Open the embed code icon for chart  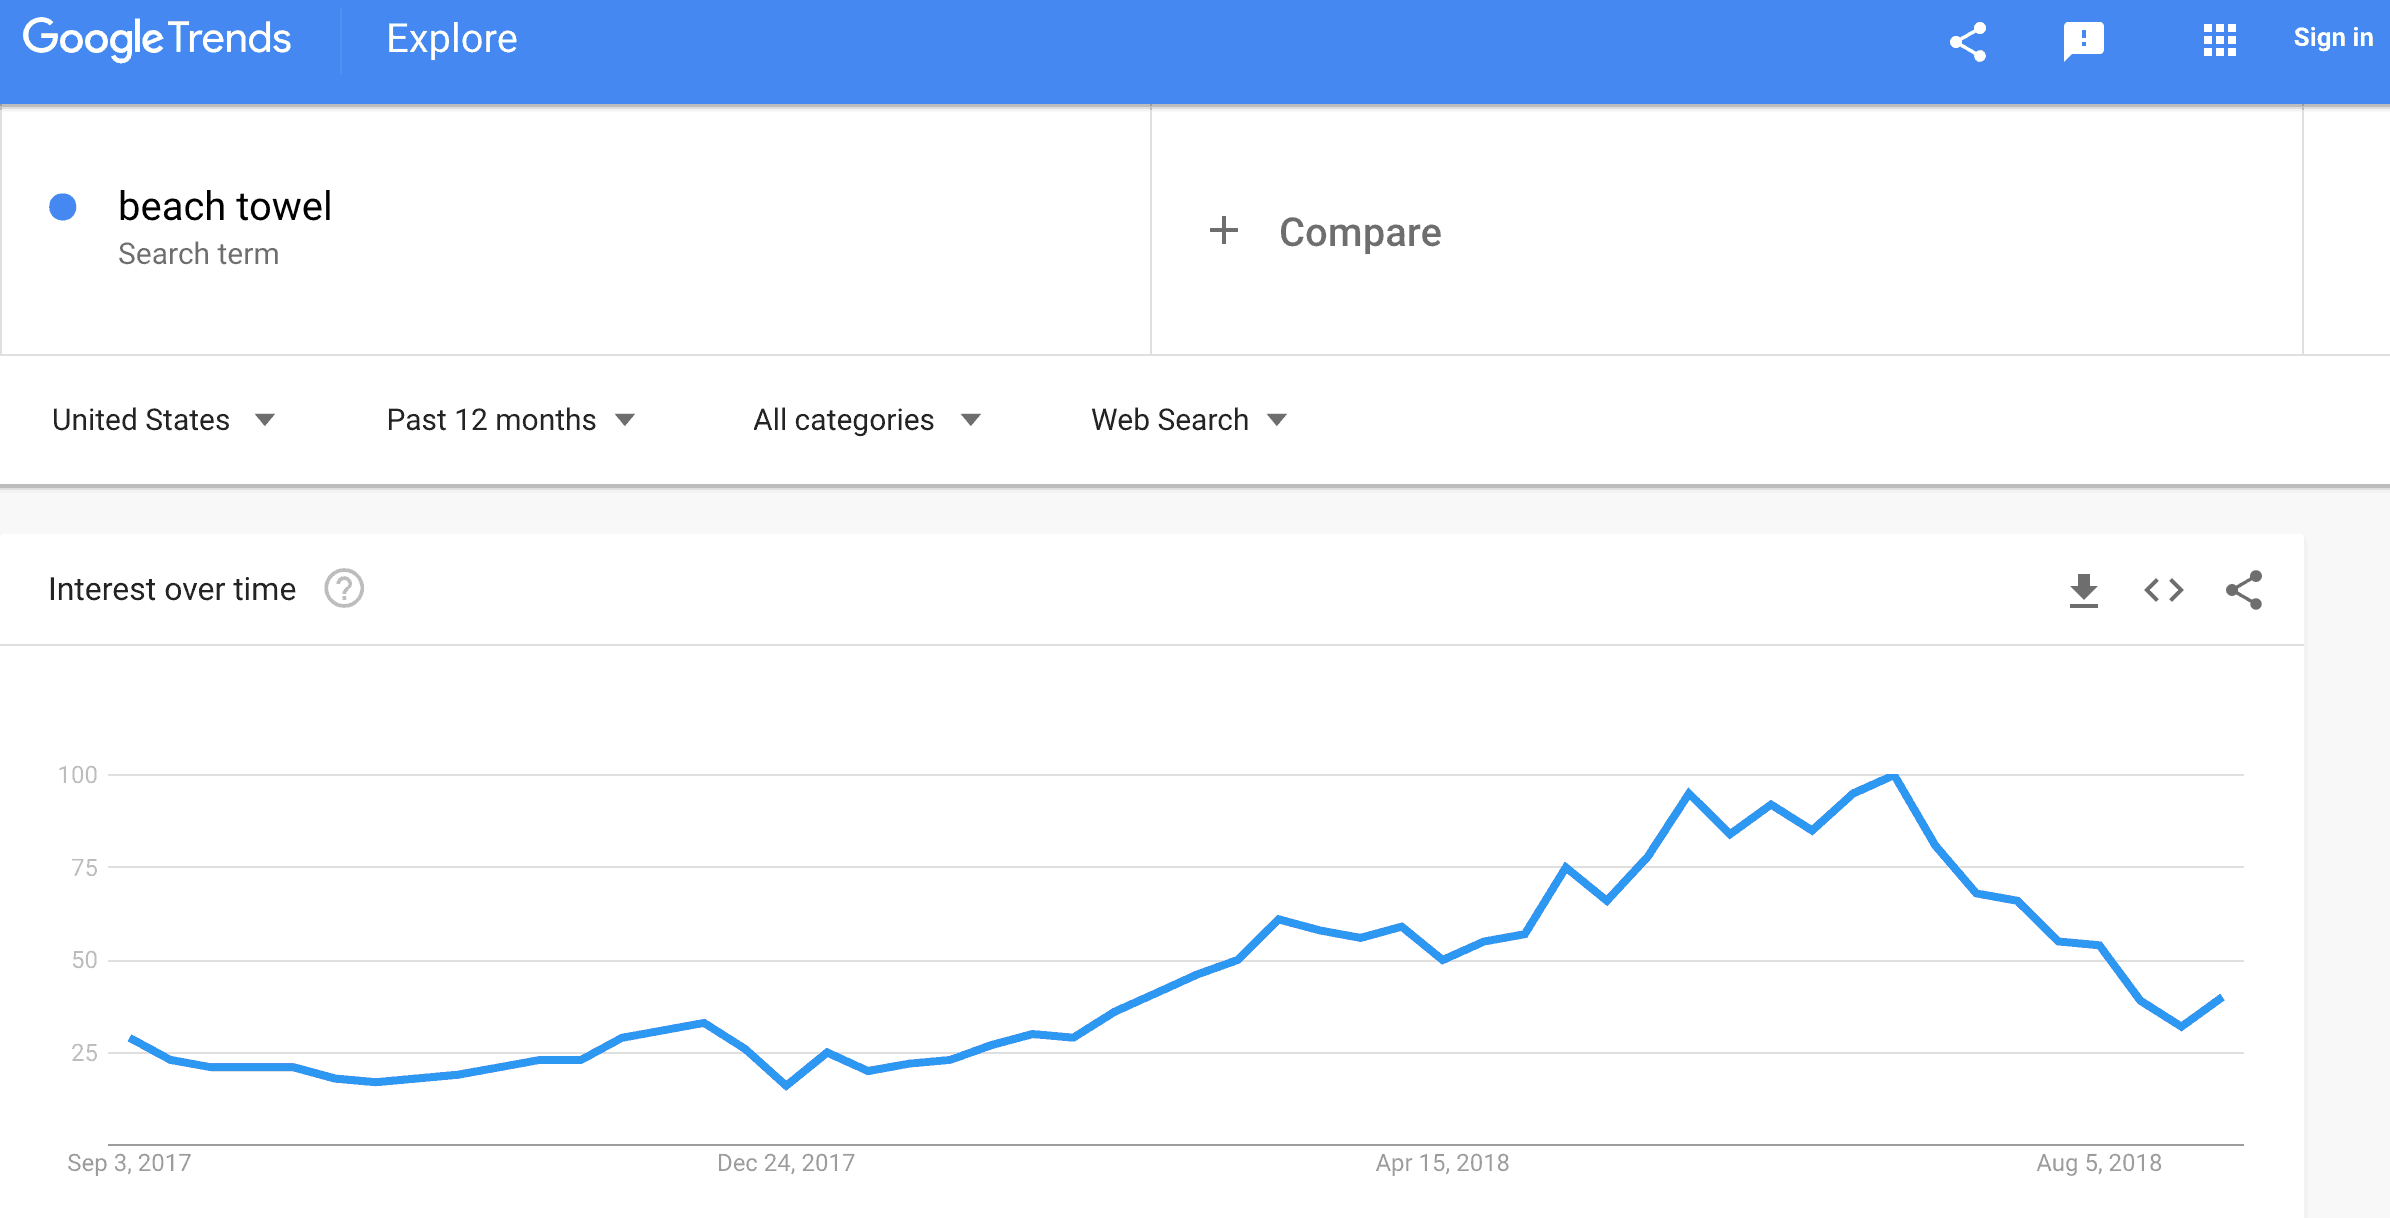click(x=2163, y=590)
